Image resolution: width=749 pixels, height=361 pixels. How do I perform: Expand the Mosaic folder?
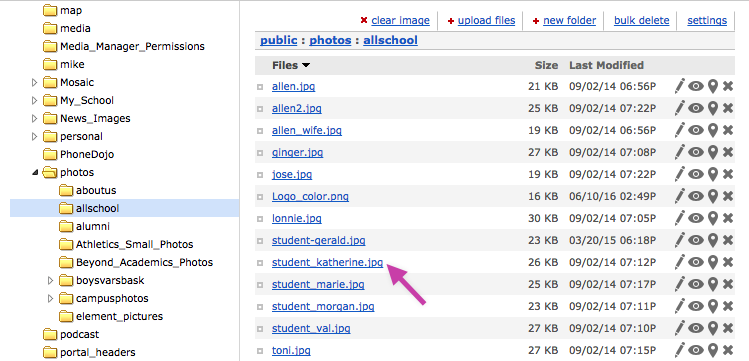(34, 82)
